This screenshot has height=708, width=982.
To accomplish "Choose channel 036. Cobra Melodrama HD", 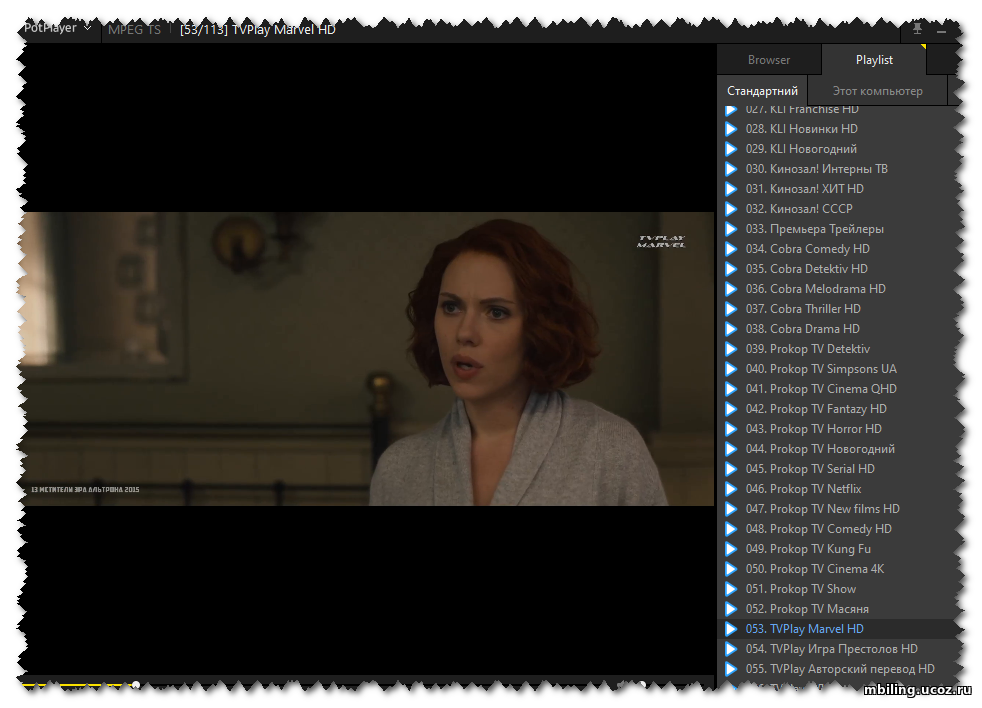I will pos(837,289).
